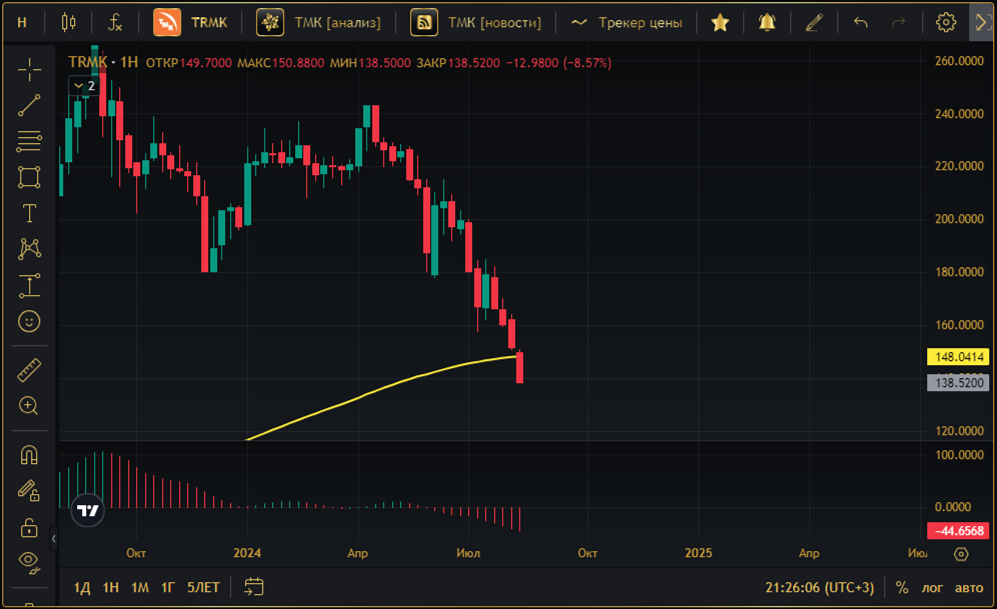Open ТМК [анализ] analysis

click(319, 23)
